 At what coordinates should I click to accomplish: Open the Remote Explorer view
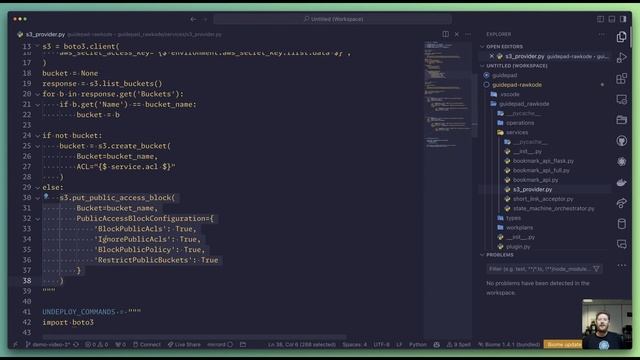(621, 99)
